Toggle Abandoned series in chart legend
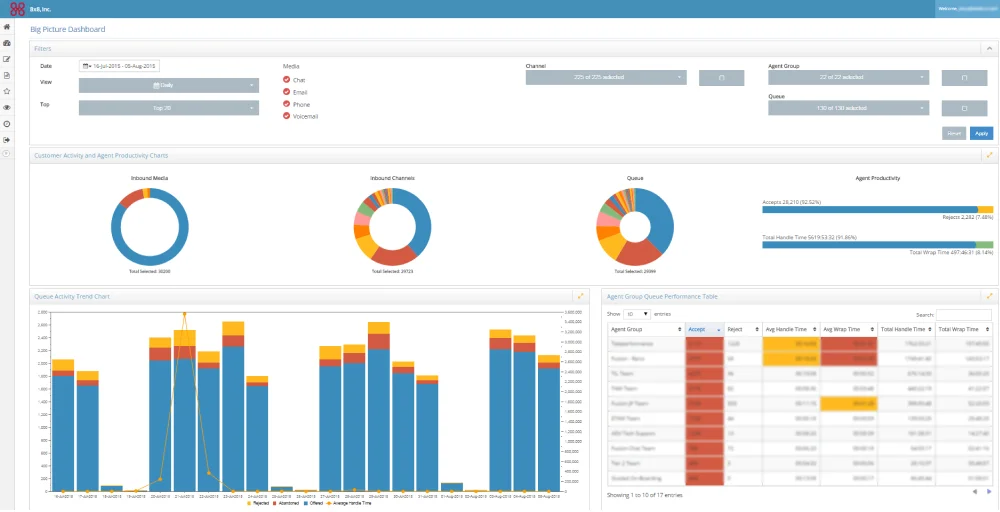This screenshot has width=1000, height=512. [x=287, y=504]
